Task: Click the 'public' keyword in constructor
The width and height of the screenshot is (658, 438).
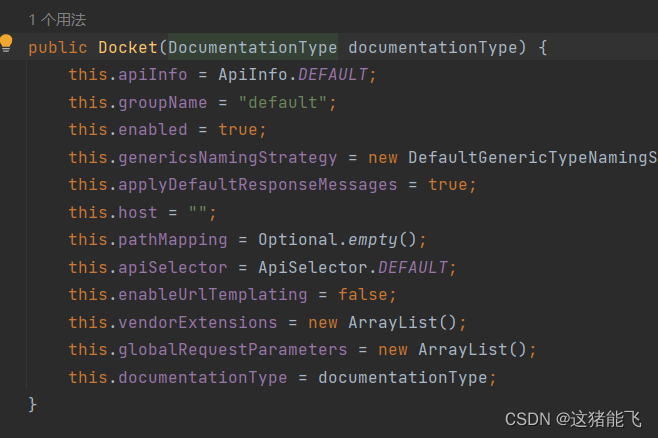Action: [58, 47]
